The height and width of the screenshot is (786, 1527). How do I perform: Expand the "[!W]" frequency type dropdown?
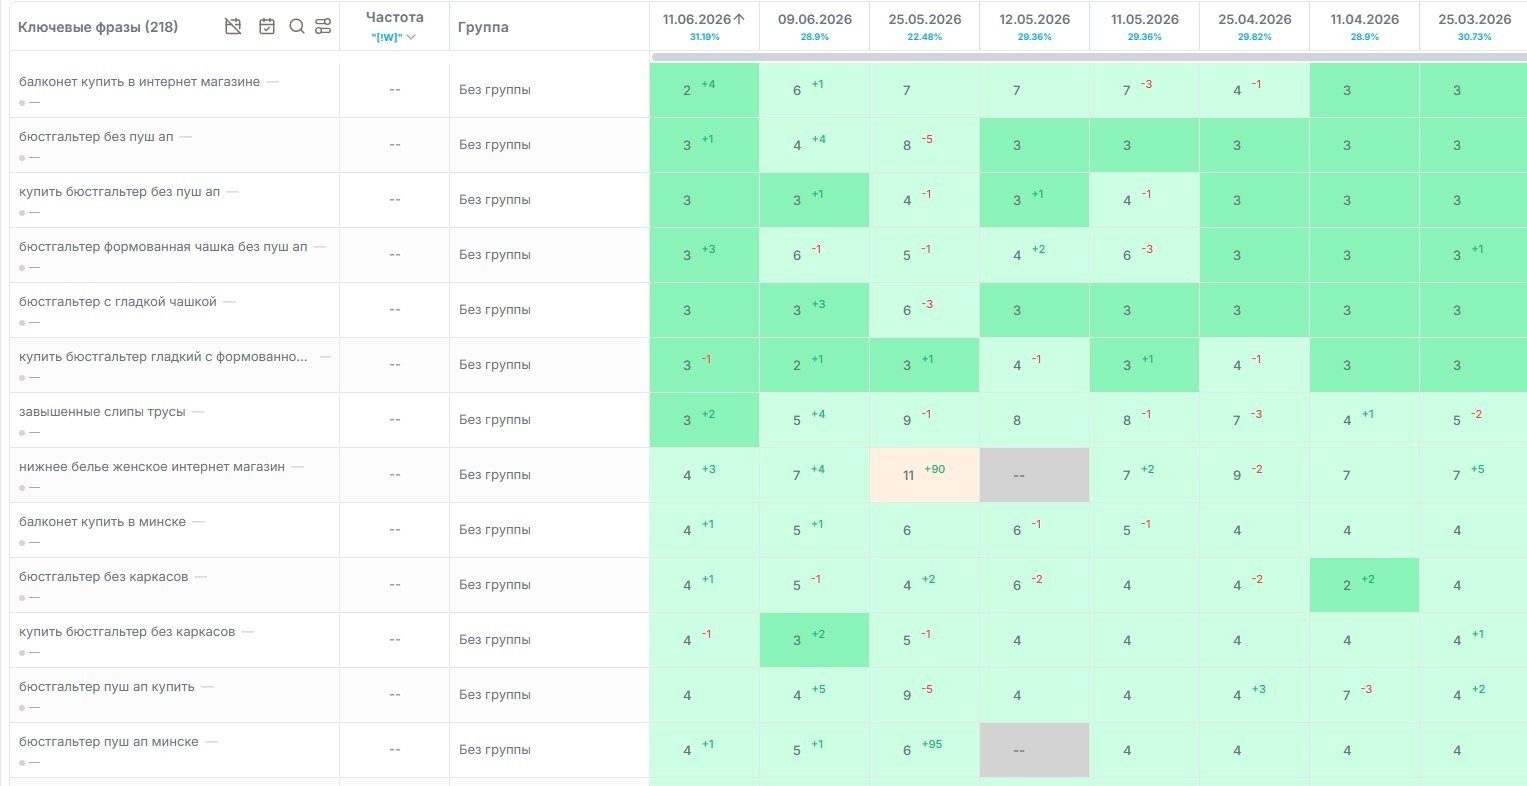[x=394, y=37]
